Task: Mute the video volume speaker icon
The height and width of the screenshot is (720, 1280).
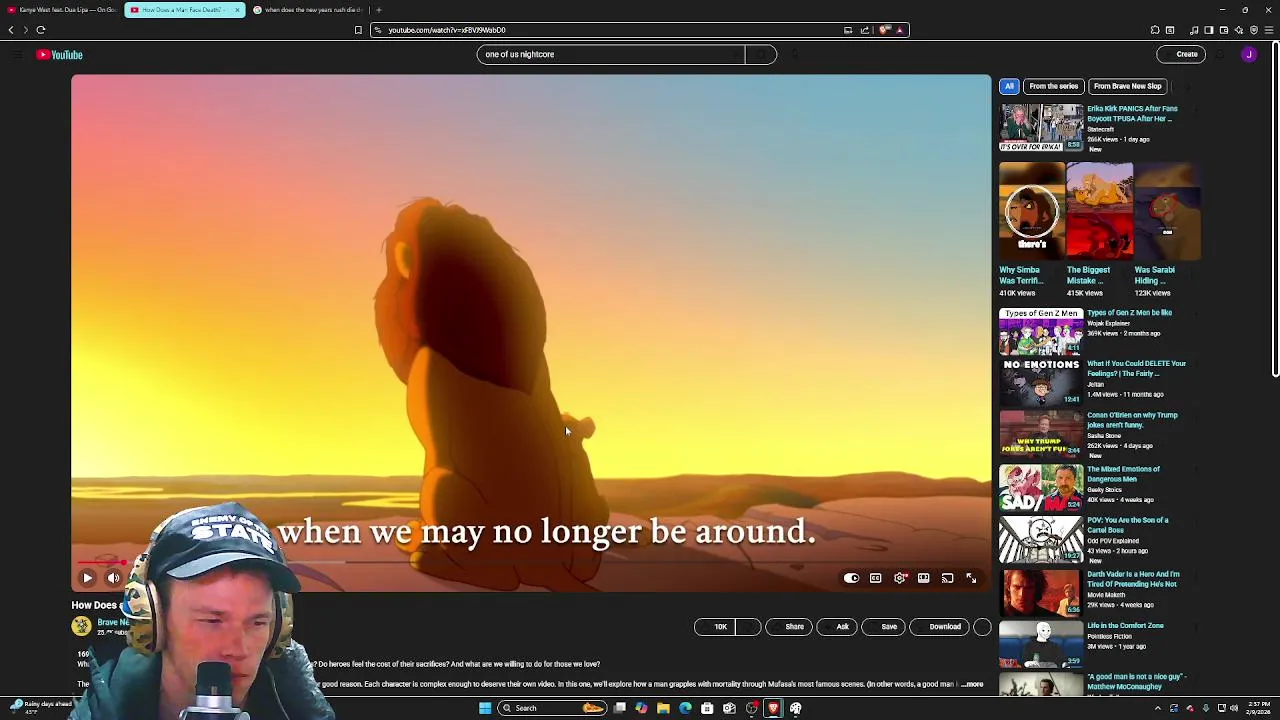Action: [x=113, y=578]
